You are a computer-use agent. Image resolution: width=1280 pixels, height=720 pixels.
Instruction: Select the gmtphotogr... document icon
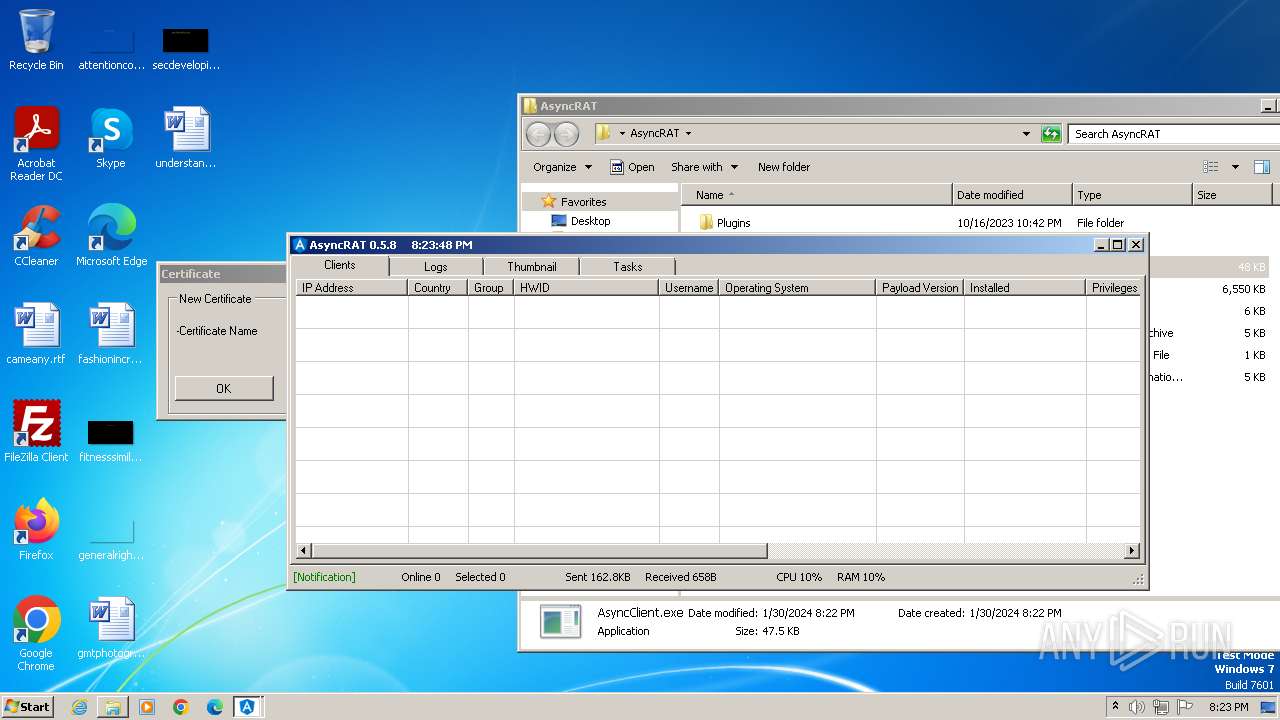(111, 628)
